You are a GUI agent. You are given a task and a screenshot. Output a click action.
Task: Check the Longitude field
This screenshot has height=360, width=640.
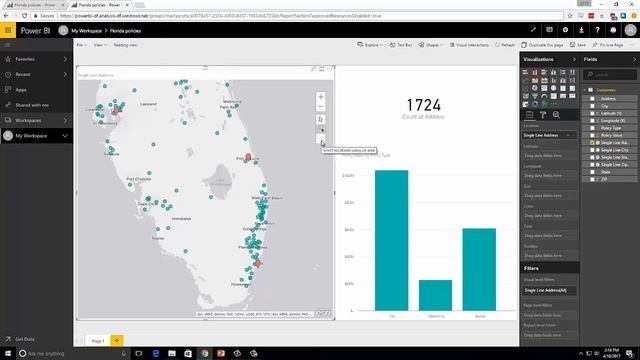tap(592, 121)
